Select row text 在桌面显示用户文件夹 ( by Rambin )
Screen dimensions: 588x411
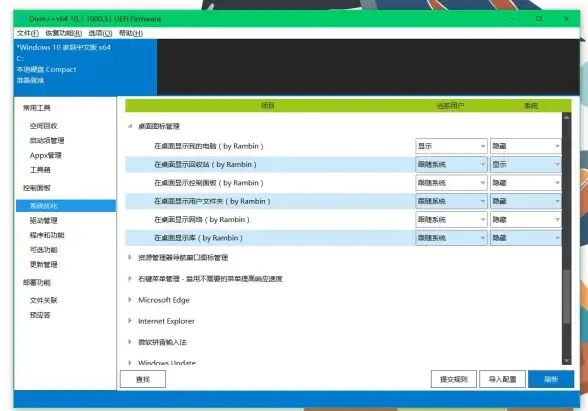pos(212,201)
